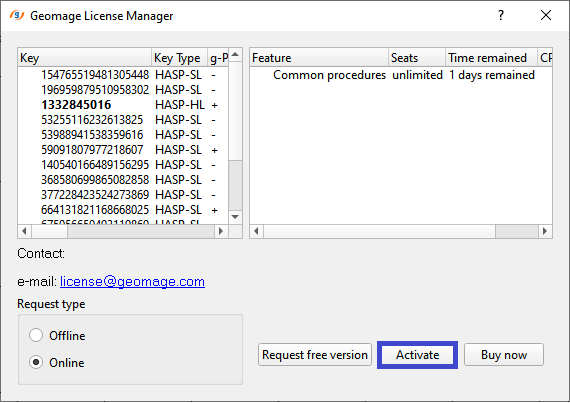Click the help question mark icon
Viewport: 570px width, 403px height.
501,15
